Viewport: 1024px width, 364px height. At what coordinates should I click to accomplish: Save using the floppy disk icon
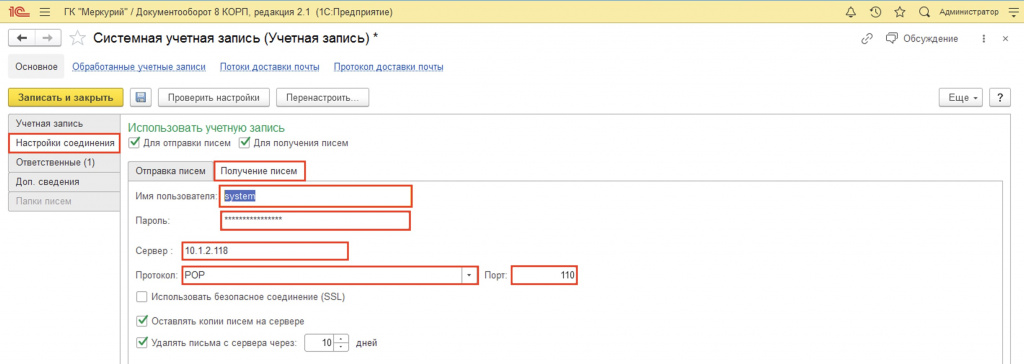pyautogui.click(x=140, y=97)
